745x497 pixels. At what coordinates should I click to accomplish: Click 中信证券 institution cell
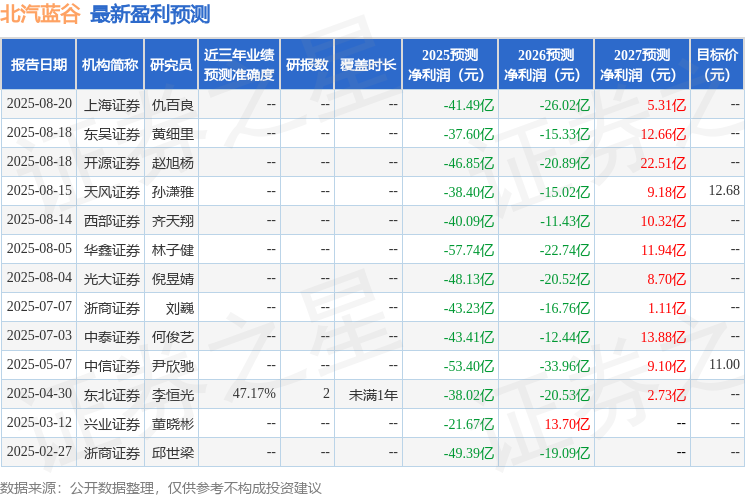click(112, 366)
